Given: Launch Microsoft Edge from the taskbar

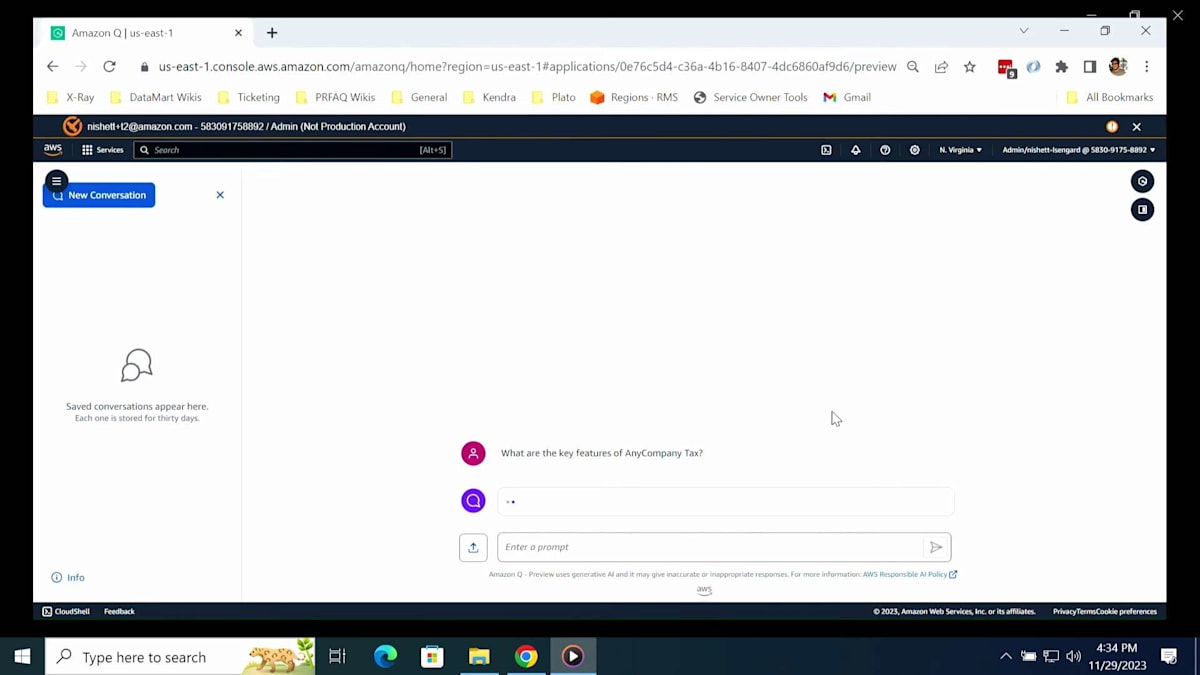Looking at the screenshot, I should 385,657.
